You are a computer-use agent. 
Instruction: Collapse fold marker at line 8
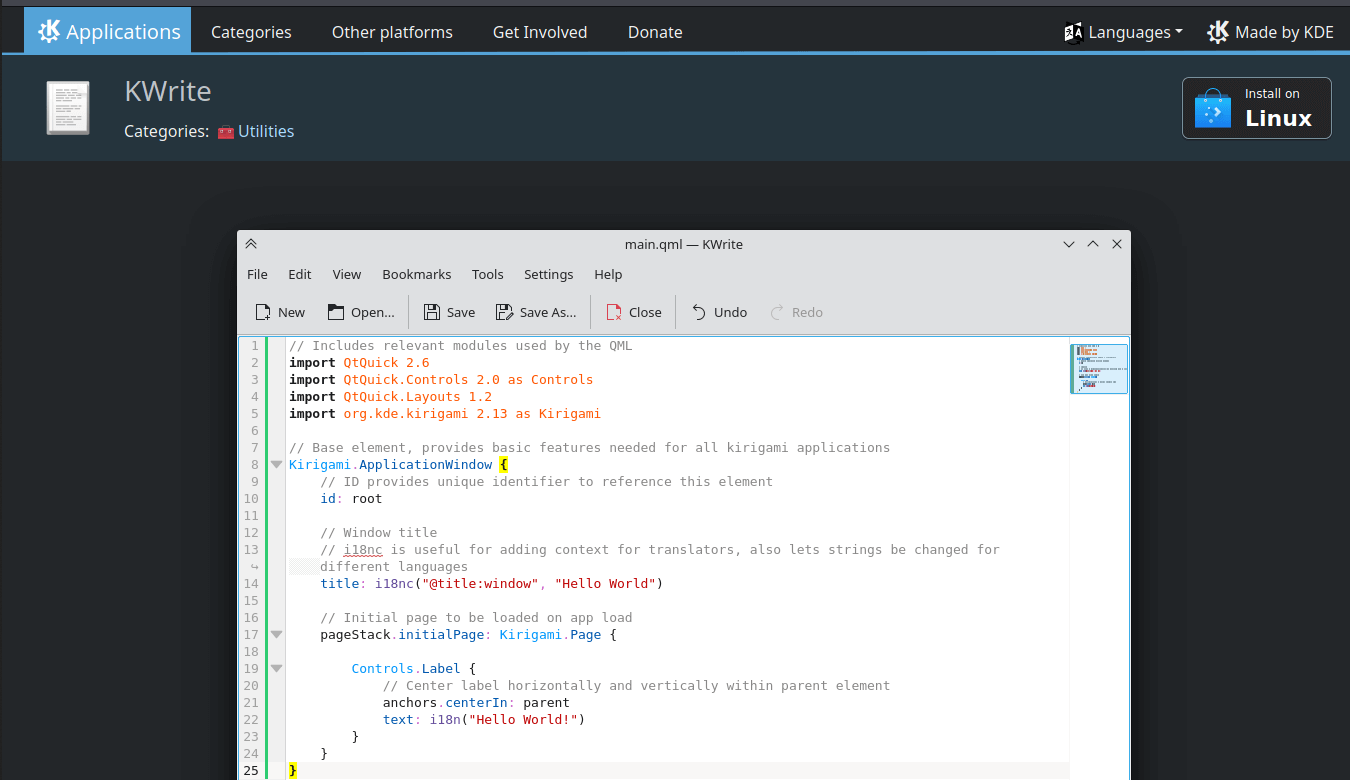click(x=277, y=465)
